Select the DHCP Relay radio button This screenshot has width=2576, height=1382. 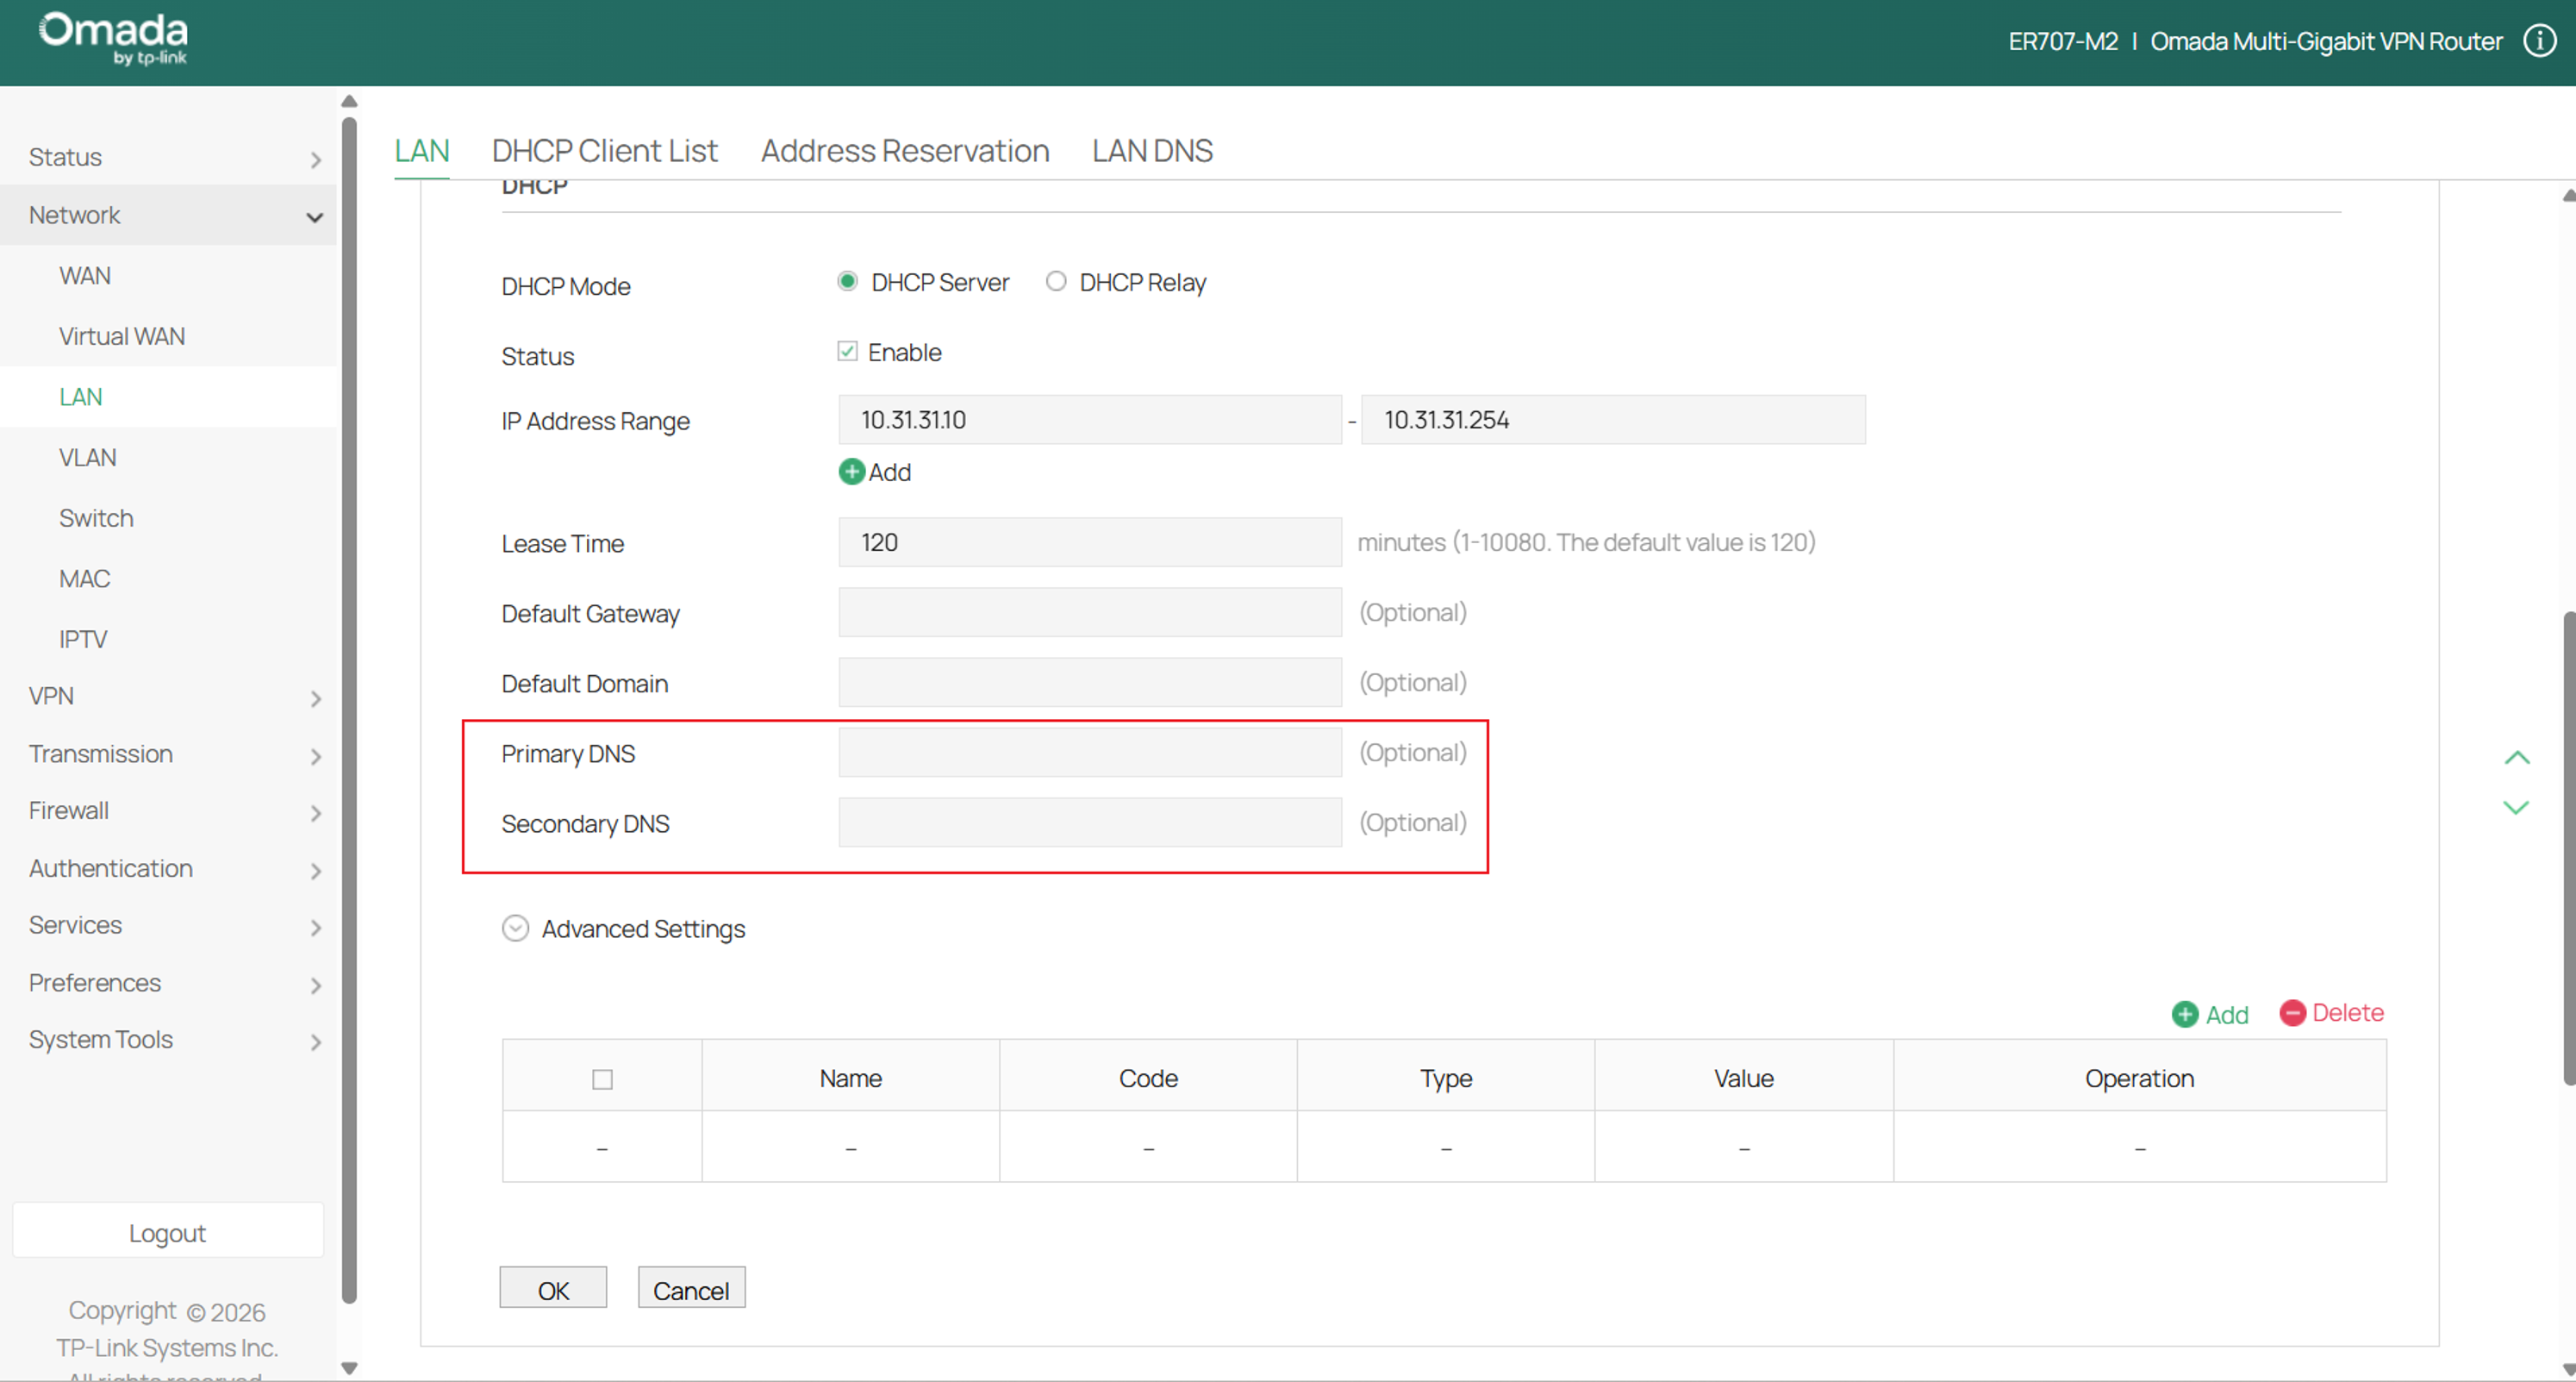pos(1056,282)
